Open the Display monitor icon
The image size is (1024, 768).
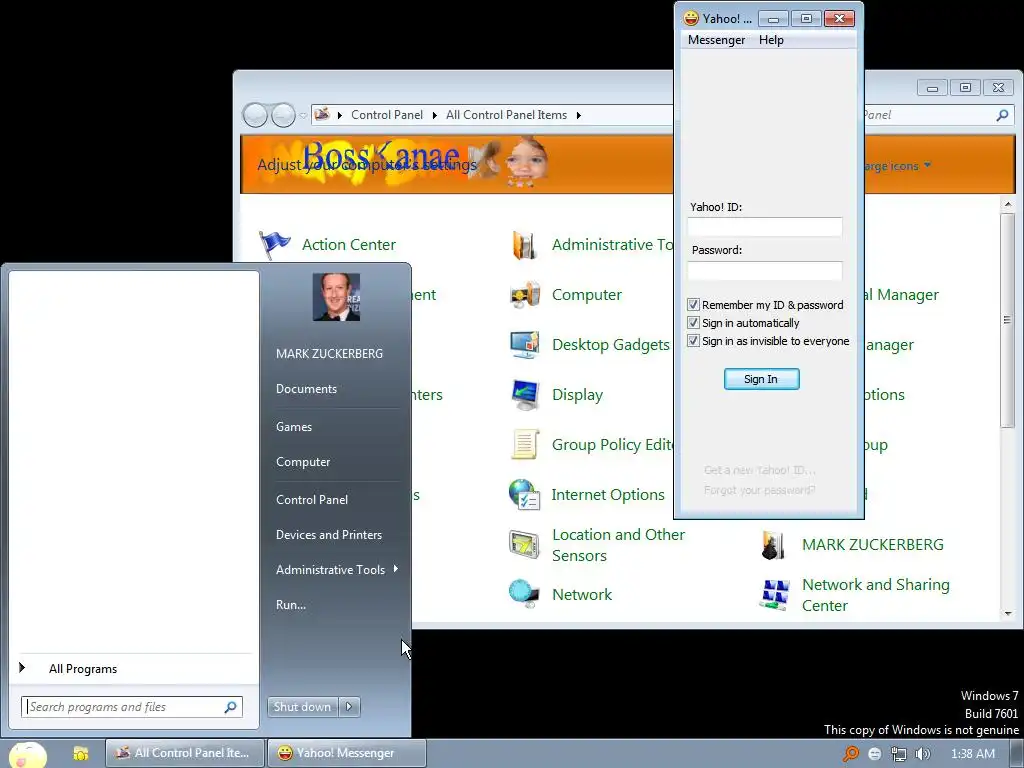click(524, 394)
